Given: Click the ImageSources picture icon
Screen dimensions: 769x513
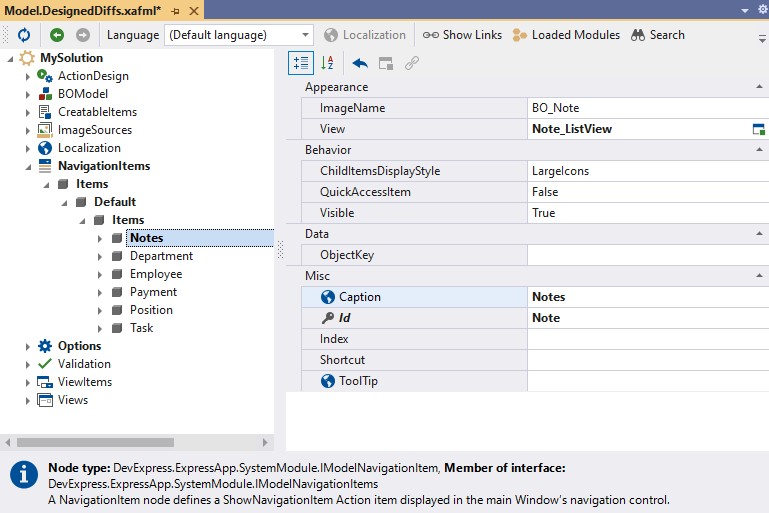Looking at the screenshot, I should pos(45,130).
